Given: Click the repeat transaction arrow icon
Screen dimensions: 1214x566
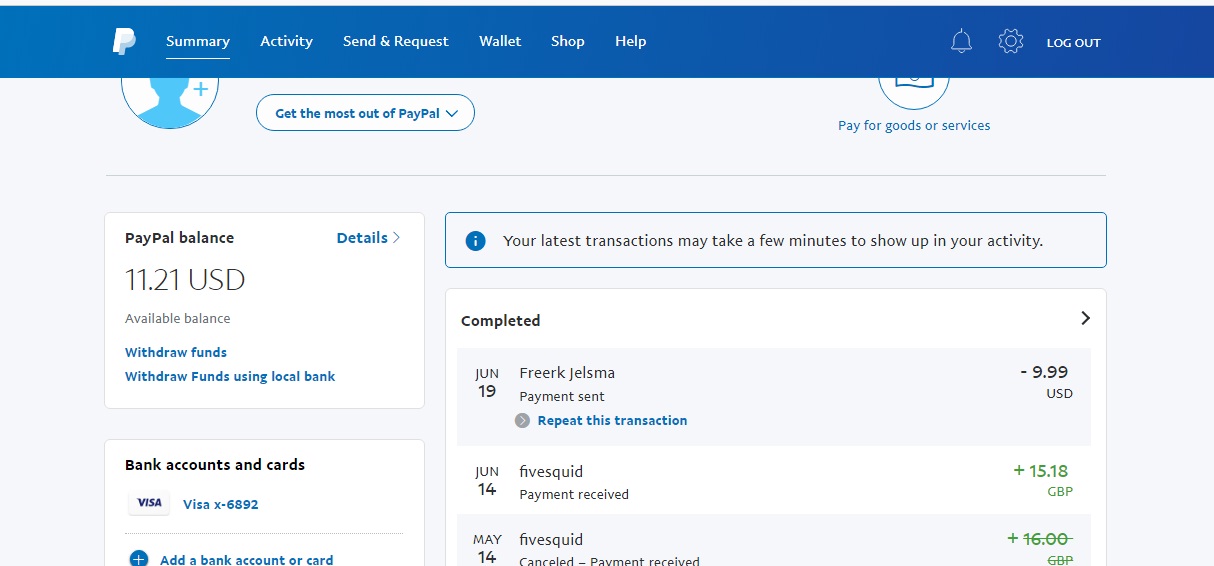Looking at the screenshot, I should pyautogui.click(x=522, y=421).
